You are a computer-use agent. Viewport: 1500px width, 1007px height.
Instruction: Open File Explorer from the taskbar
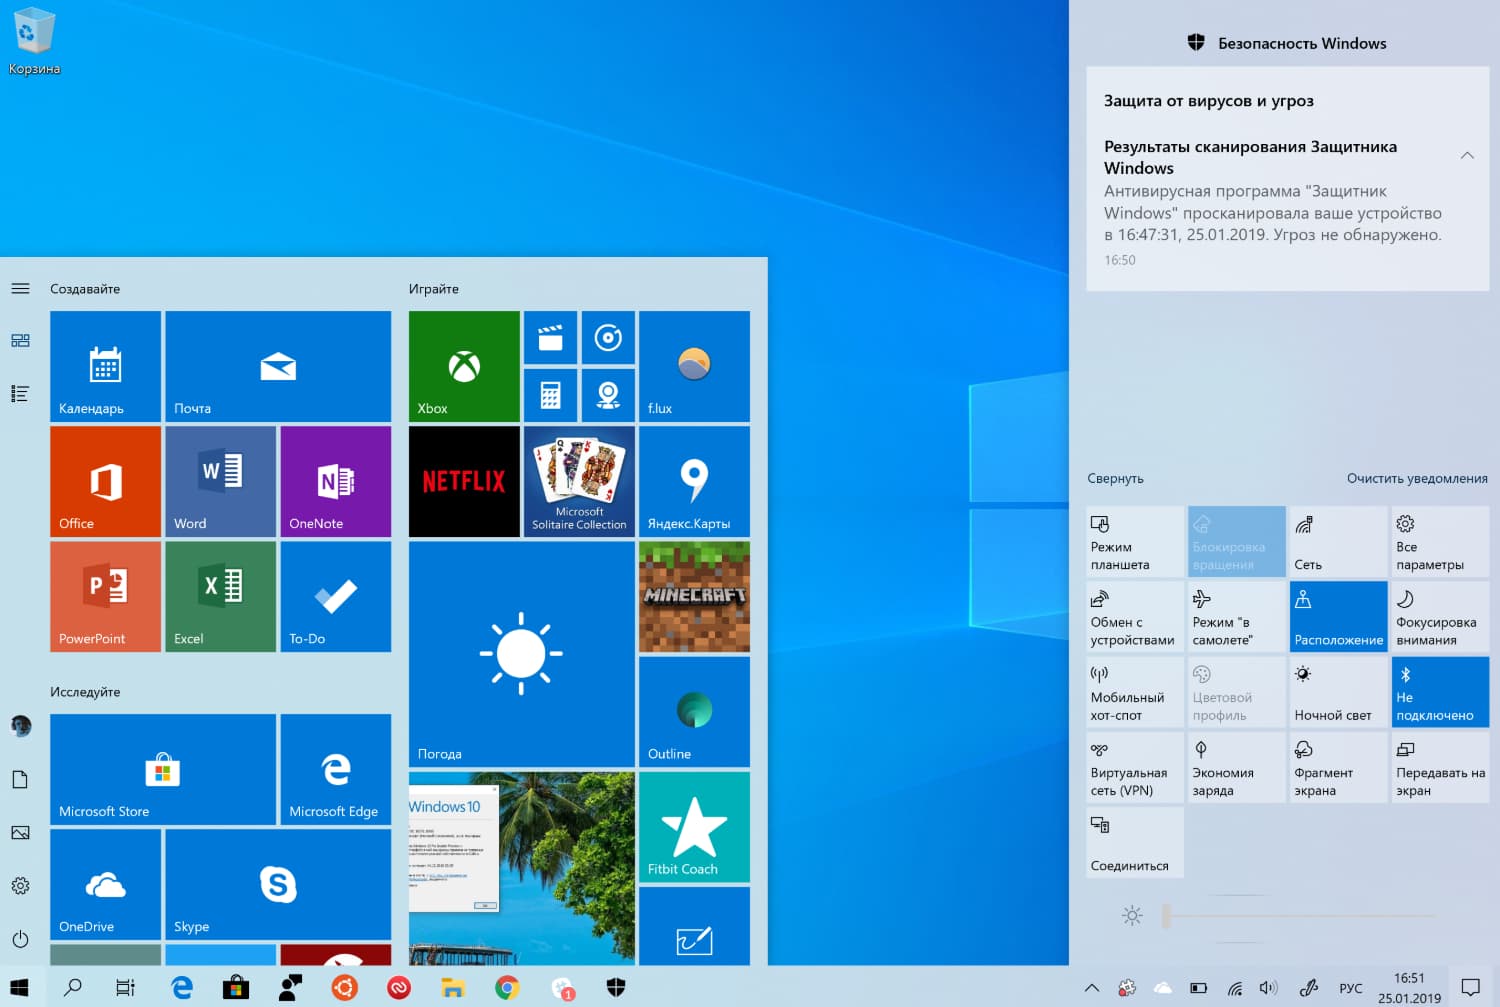click(453, 988)
